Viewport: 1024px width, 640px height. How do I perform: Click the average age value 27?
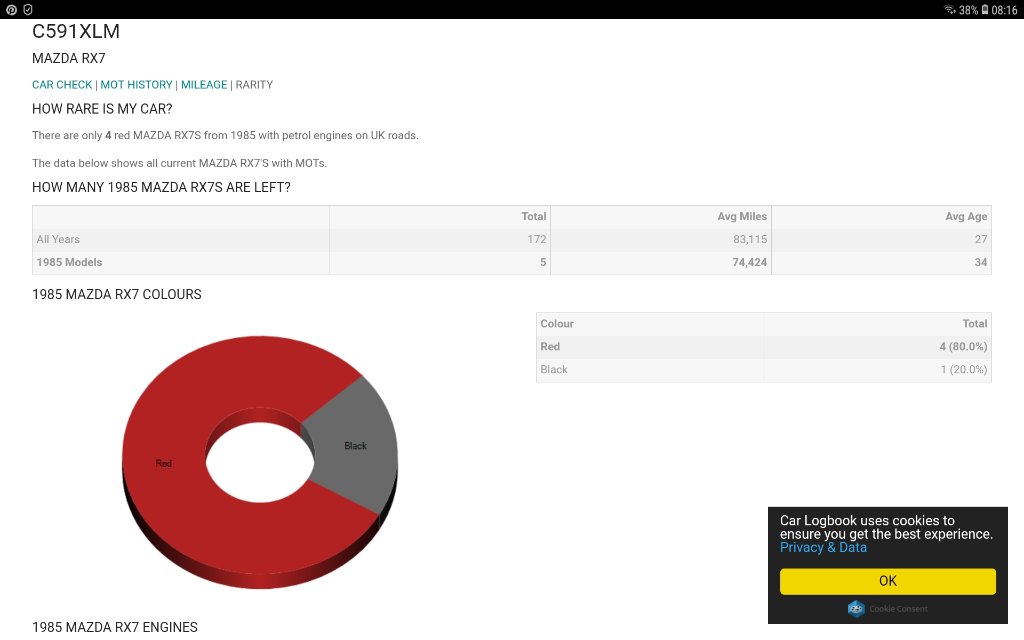(981, 239)
